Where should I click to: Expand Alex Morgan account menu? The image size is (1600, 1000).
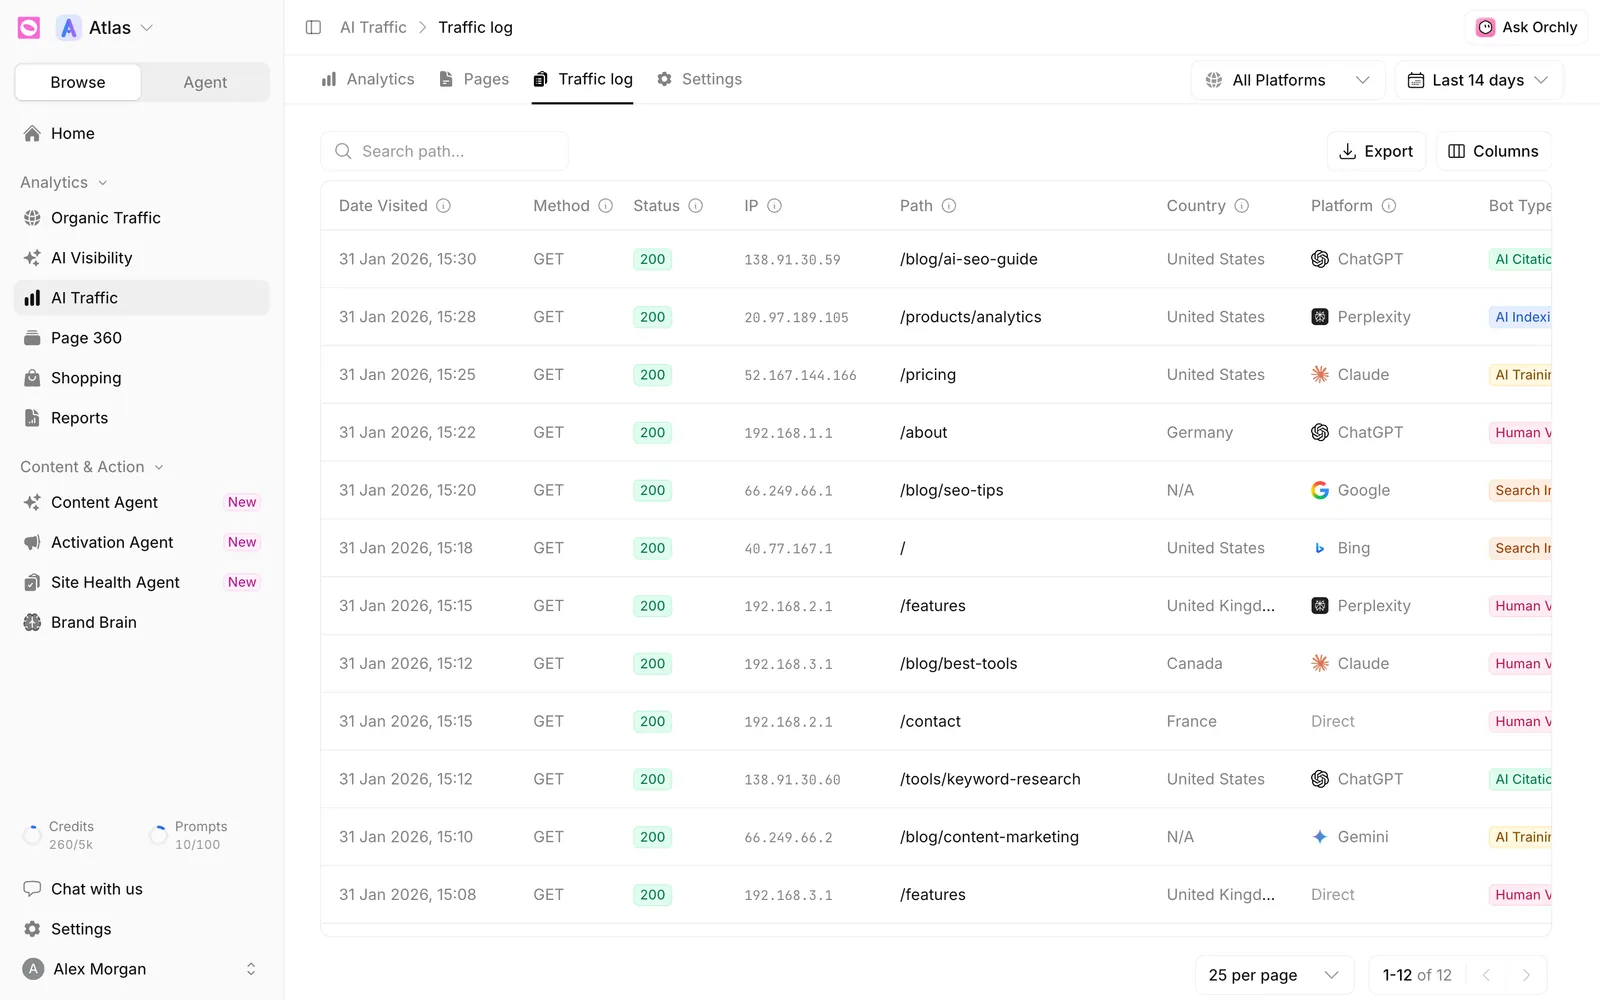[142, 969]
